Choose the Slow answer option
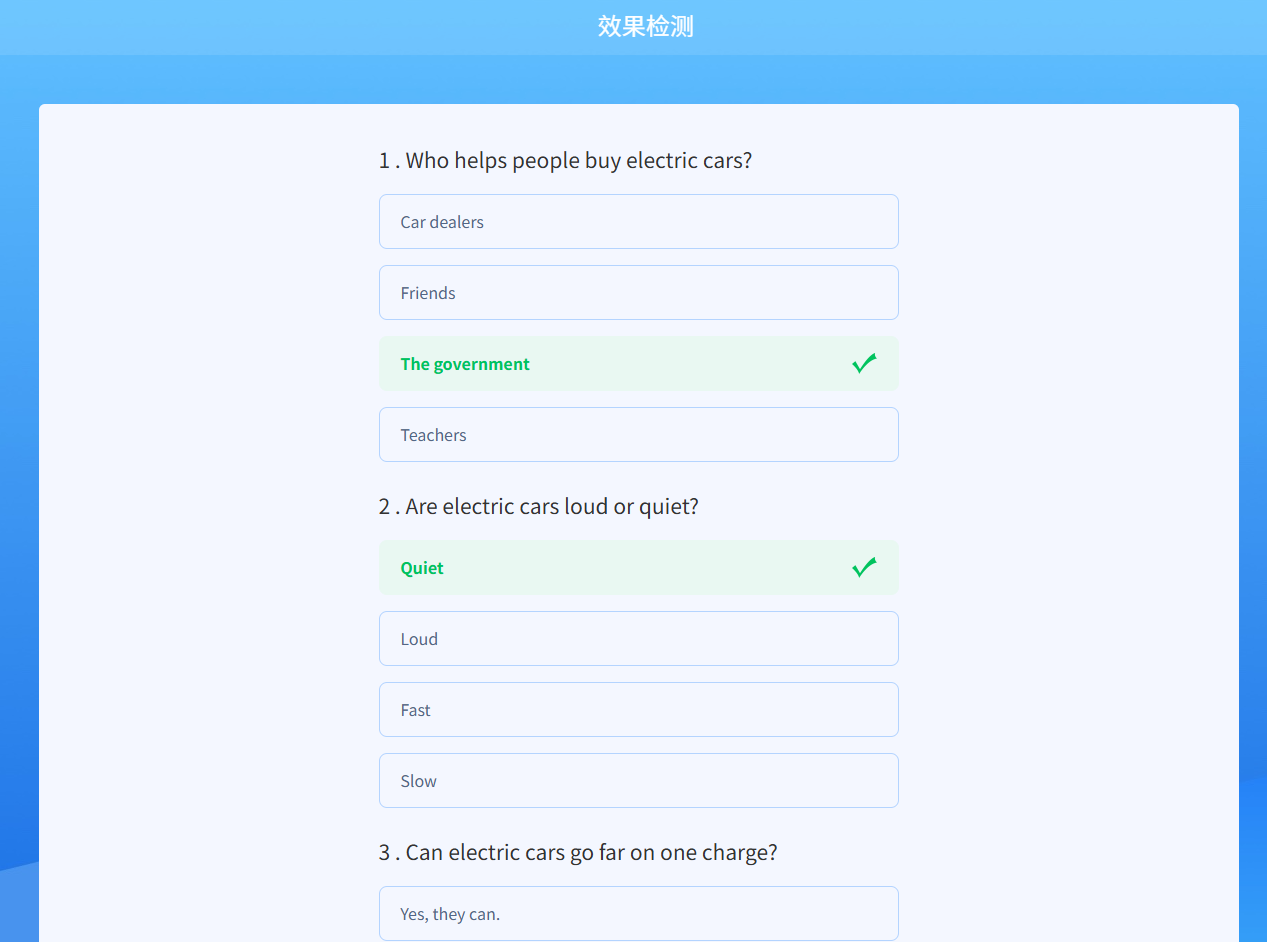This screenshot has height=942, width=1267. [638, 781]
